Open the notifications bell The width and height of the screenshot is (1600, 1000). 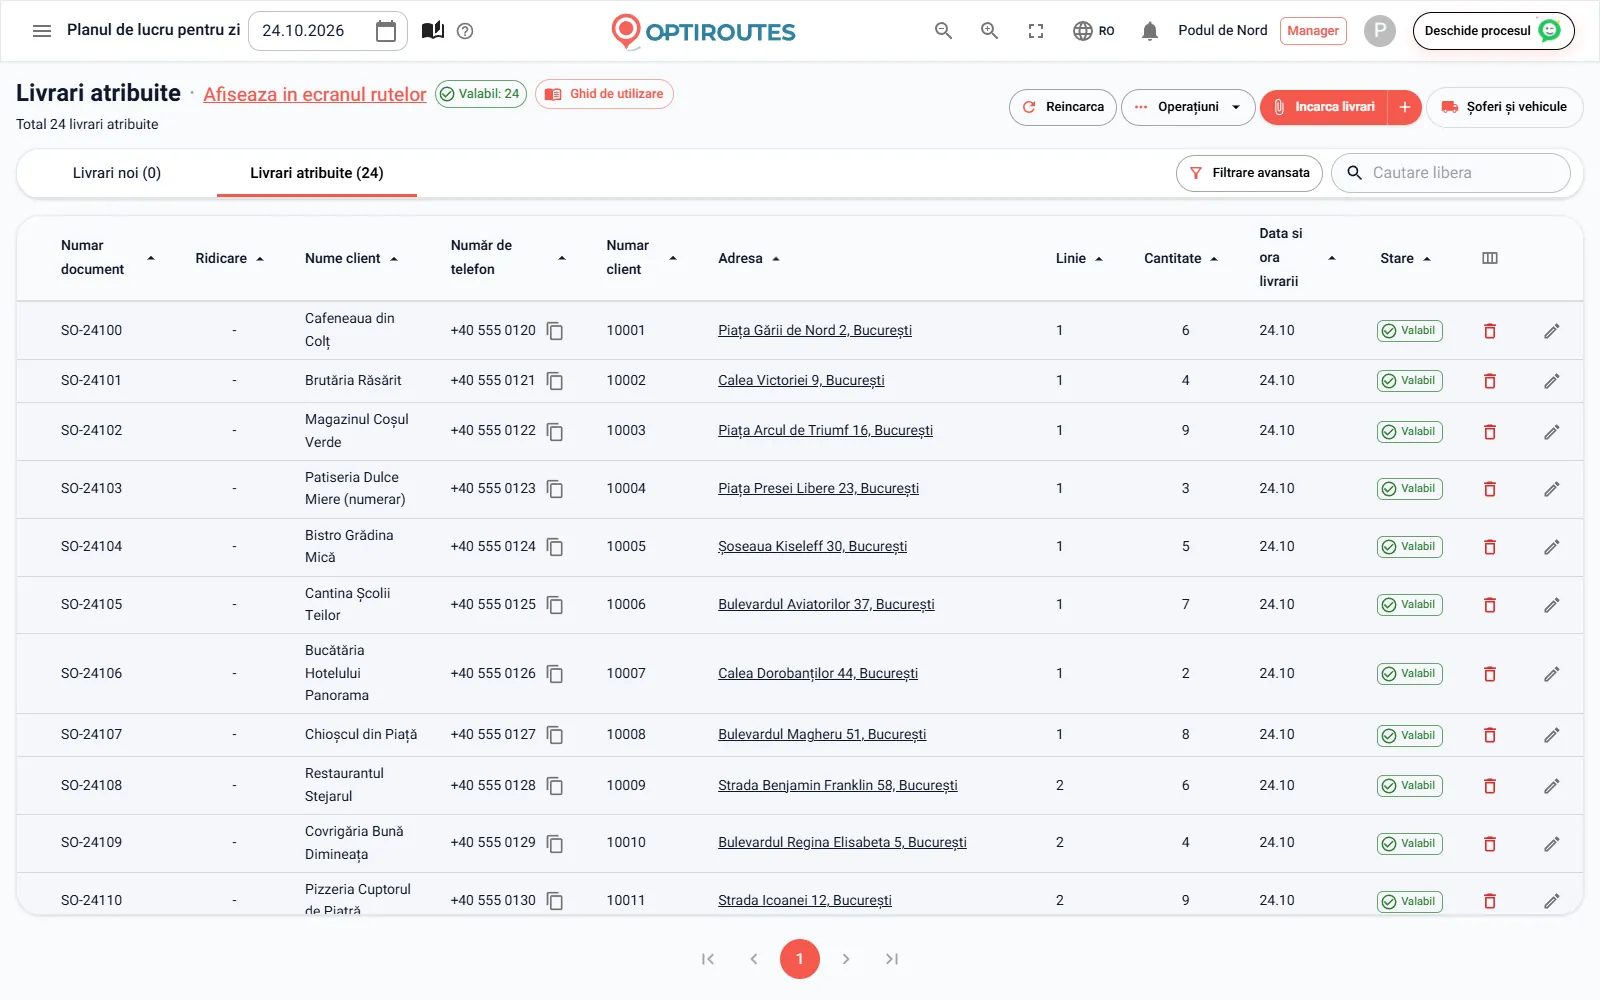pyautogui.click(x=1150, y=31)
